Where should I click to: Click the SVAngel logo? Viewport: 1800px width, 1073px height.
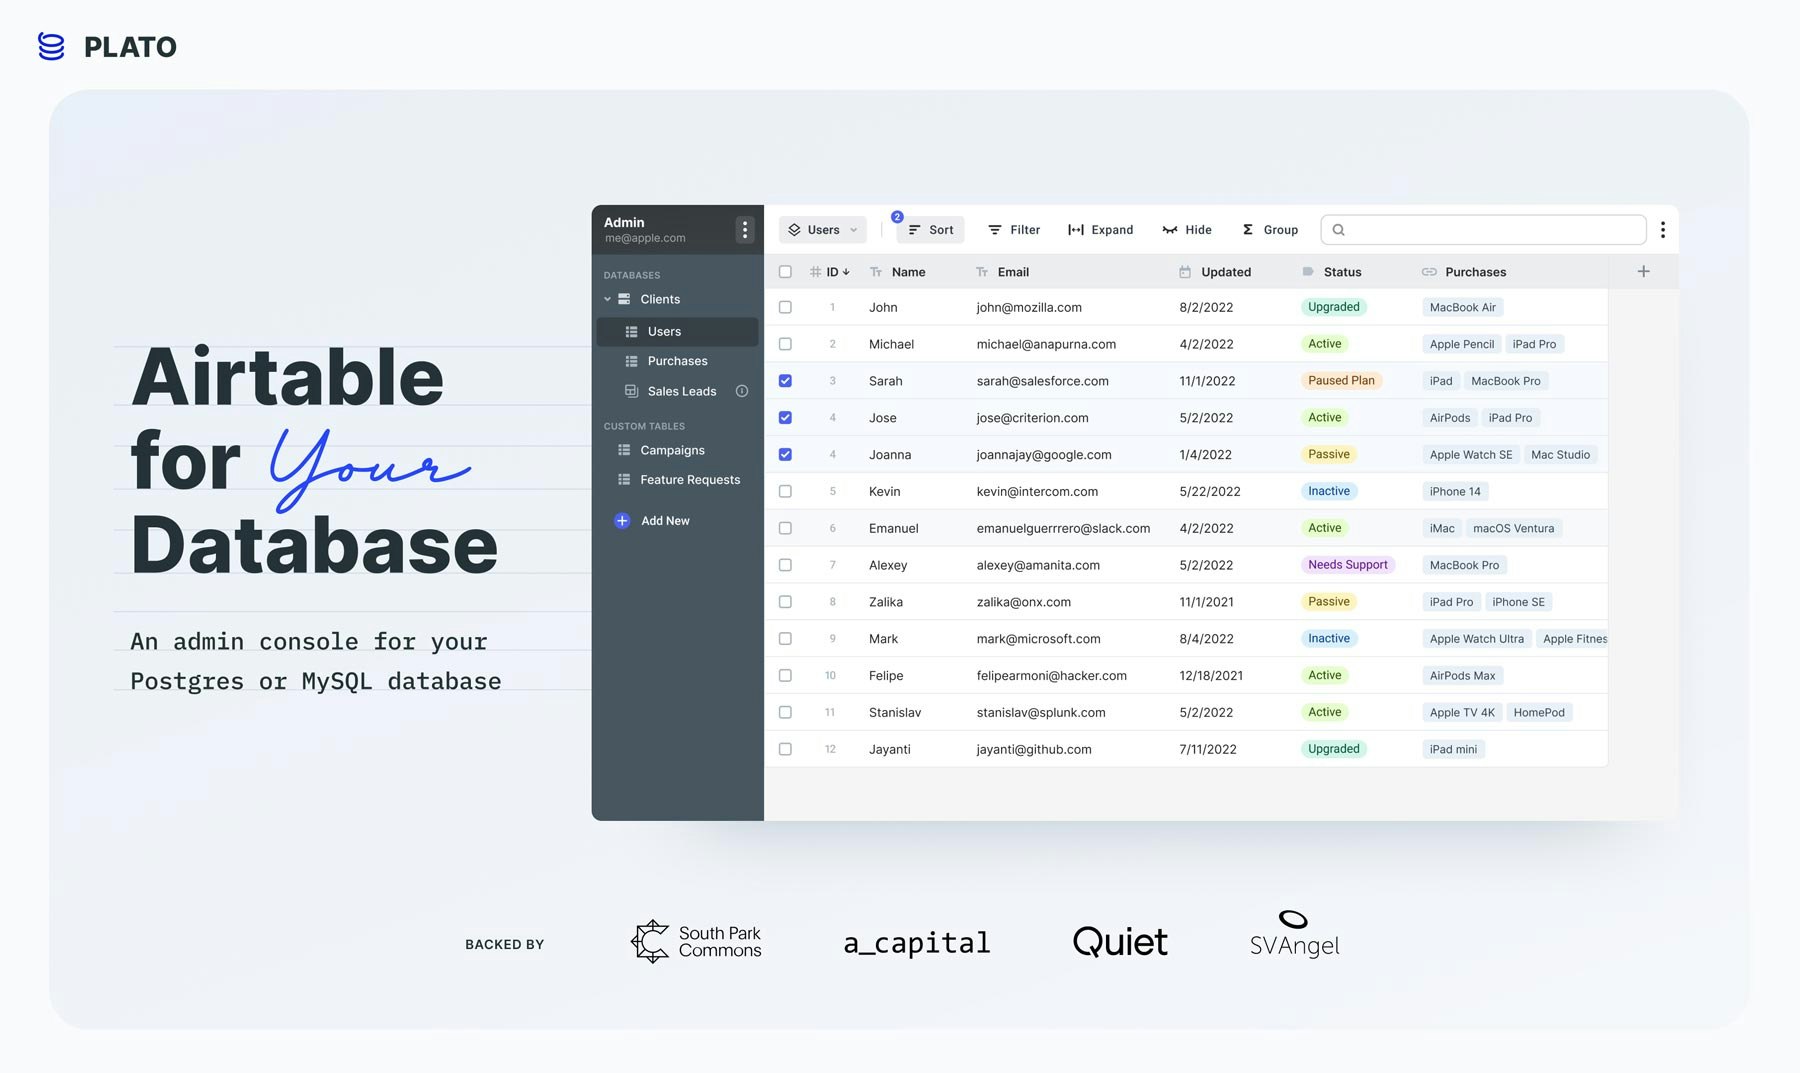(x=1294, y=934)
